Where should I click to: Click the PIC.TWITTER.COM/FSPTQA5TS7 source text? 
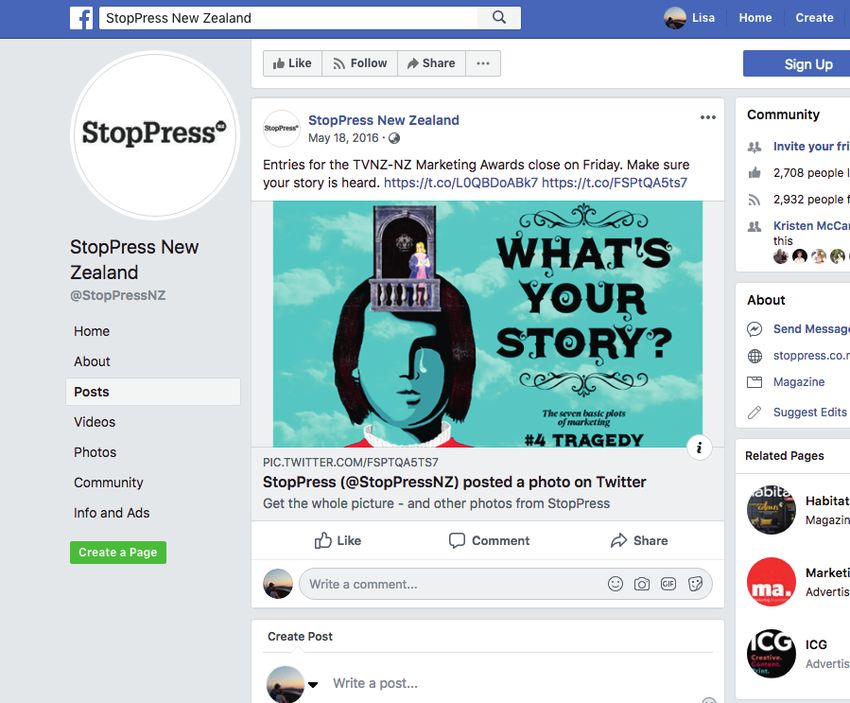coord(351,462)
